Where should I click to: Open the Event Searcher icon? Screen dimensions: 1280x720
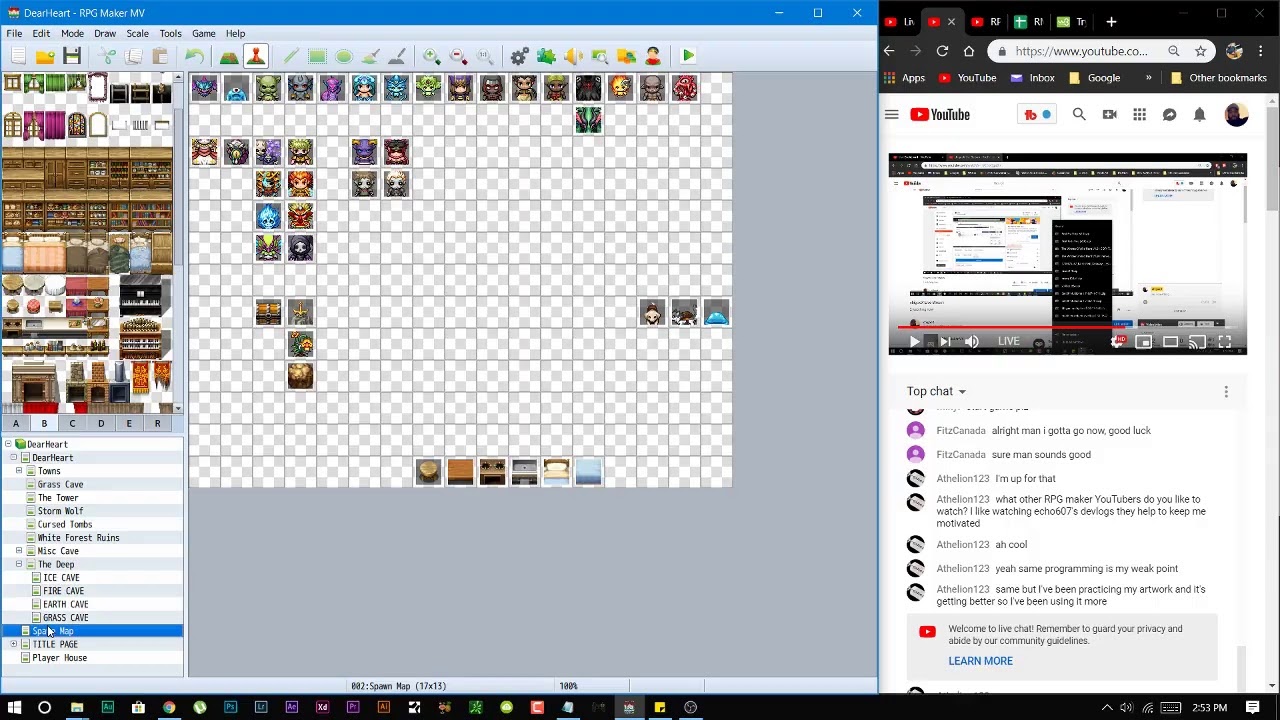pyautogui.click(x=599, y=56)
